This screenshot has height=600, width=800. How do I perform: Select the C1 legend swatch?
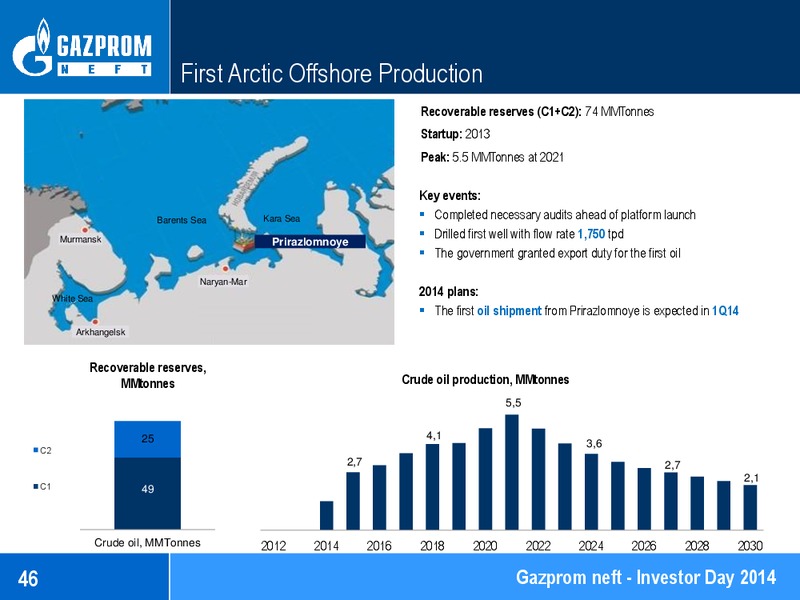[x=36, y=486]
